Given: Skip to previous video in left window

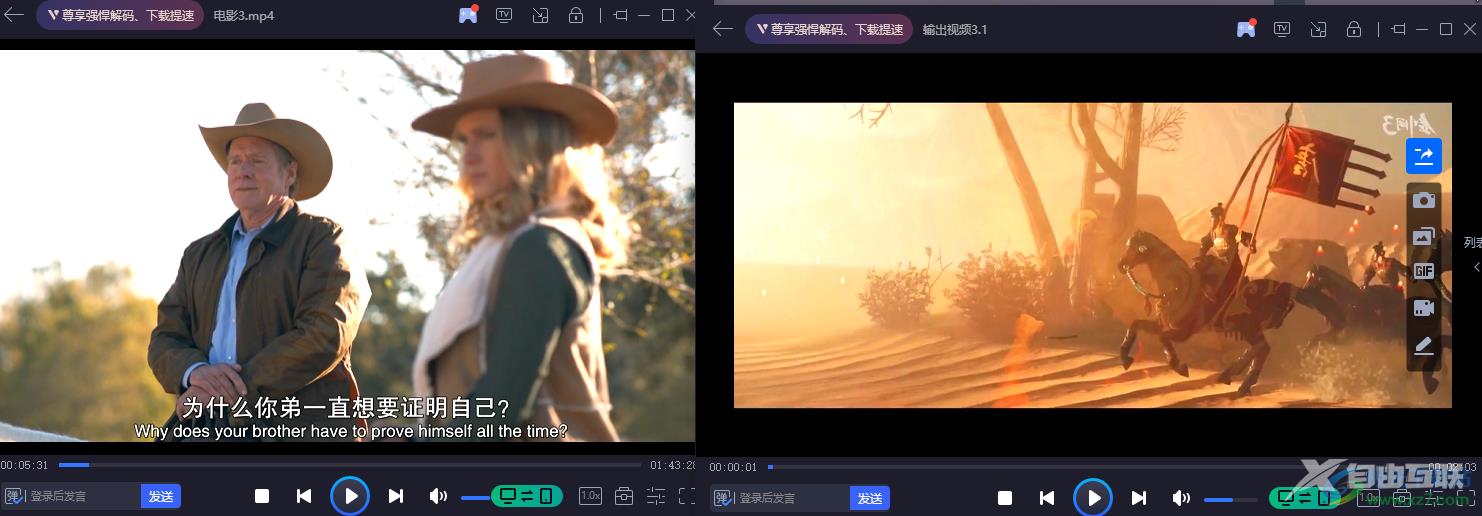Looking at the screenshot, I should (x=304, y=496).
